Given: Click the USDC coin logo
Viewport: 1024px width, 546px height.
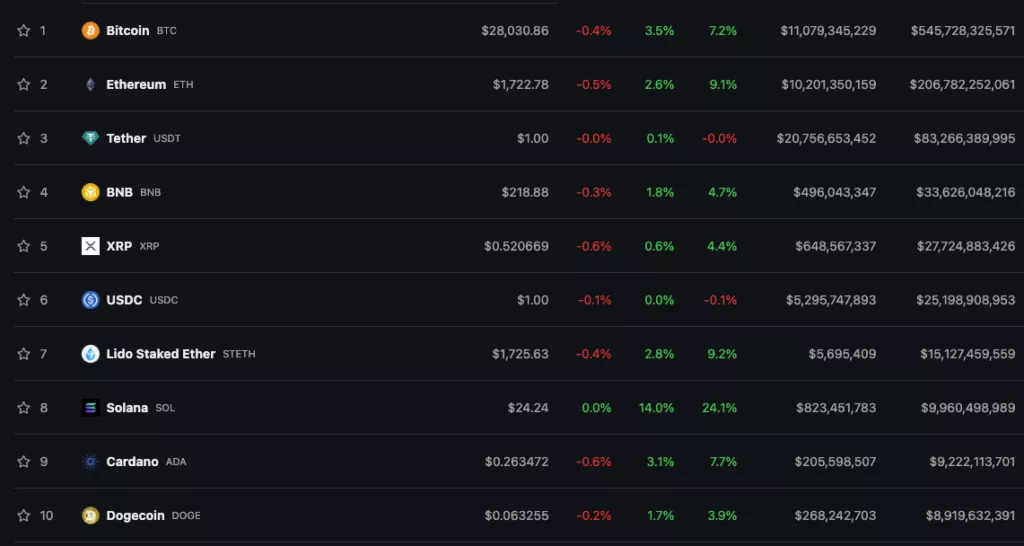Looking at the screenshot, I should pos(90,300).
